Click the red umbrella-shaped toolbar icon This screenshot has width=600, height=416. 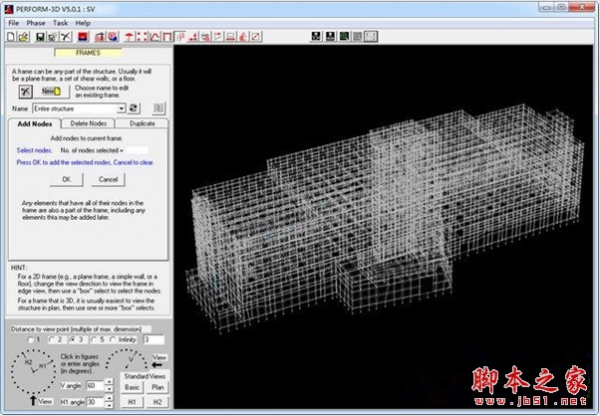pos(132,36)
